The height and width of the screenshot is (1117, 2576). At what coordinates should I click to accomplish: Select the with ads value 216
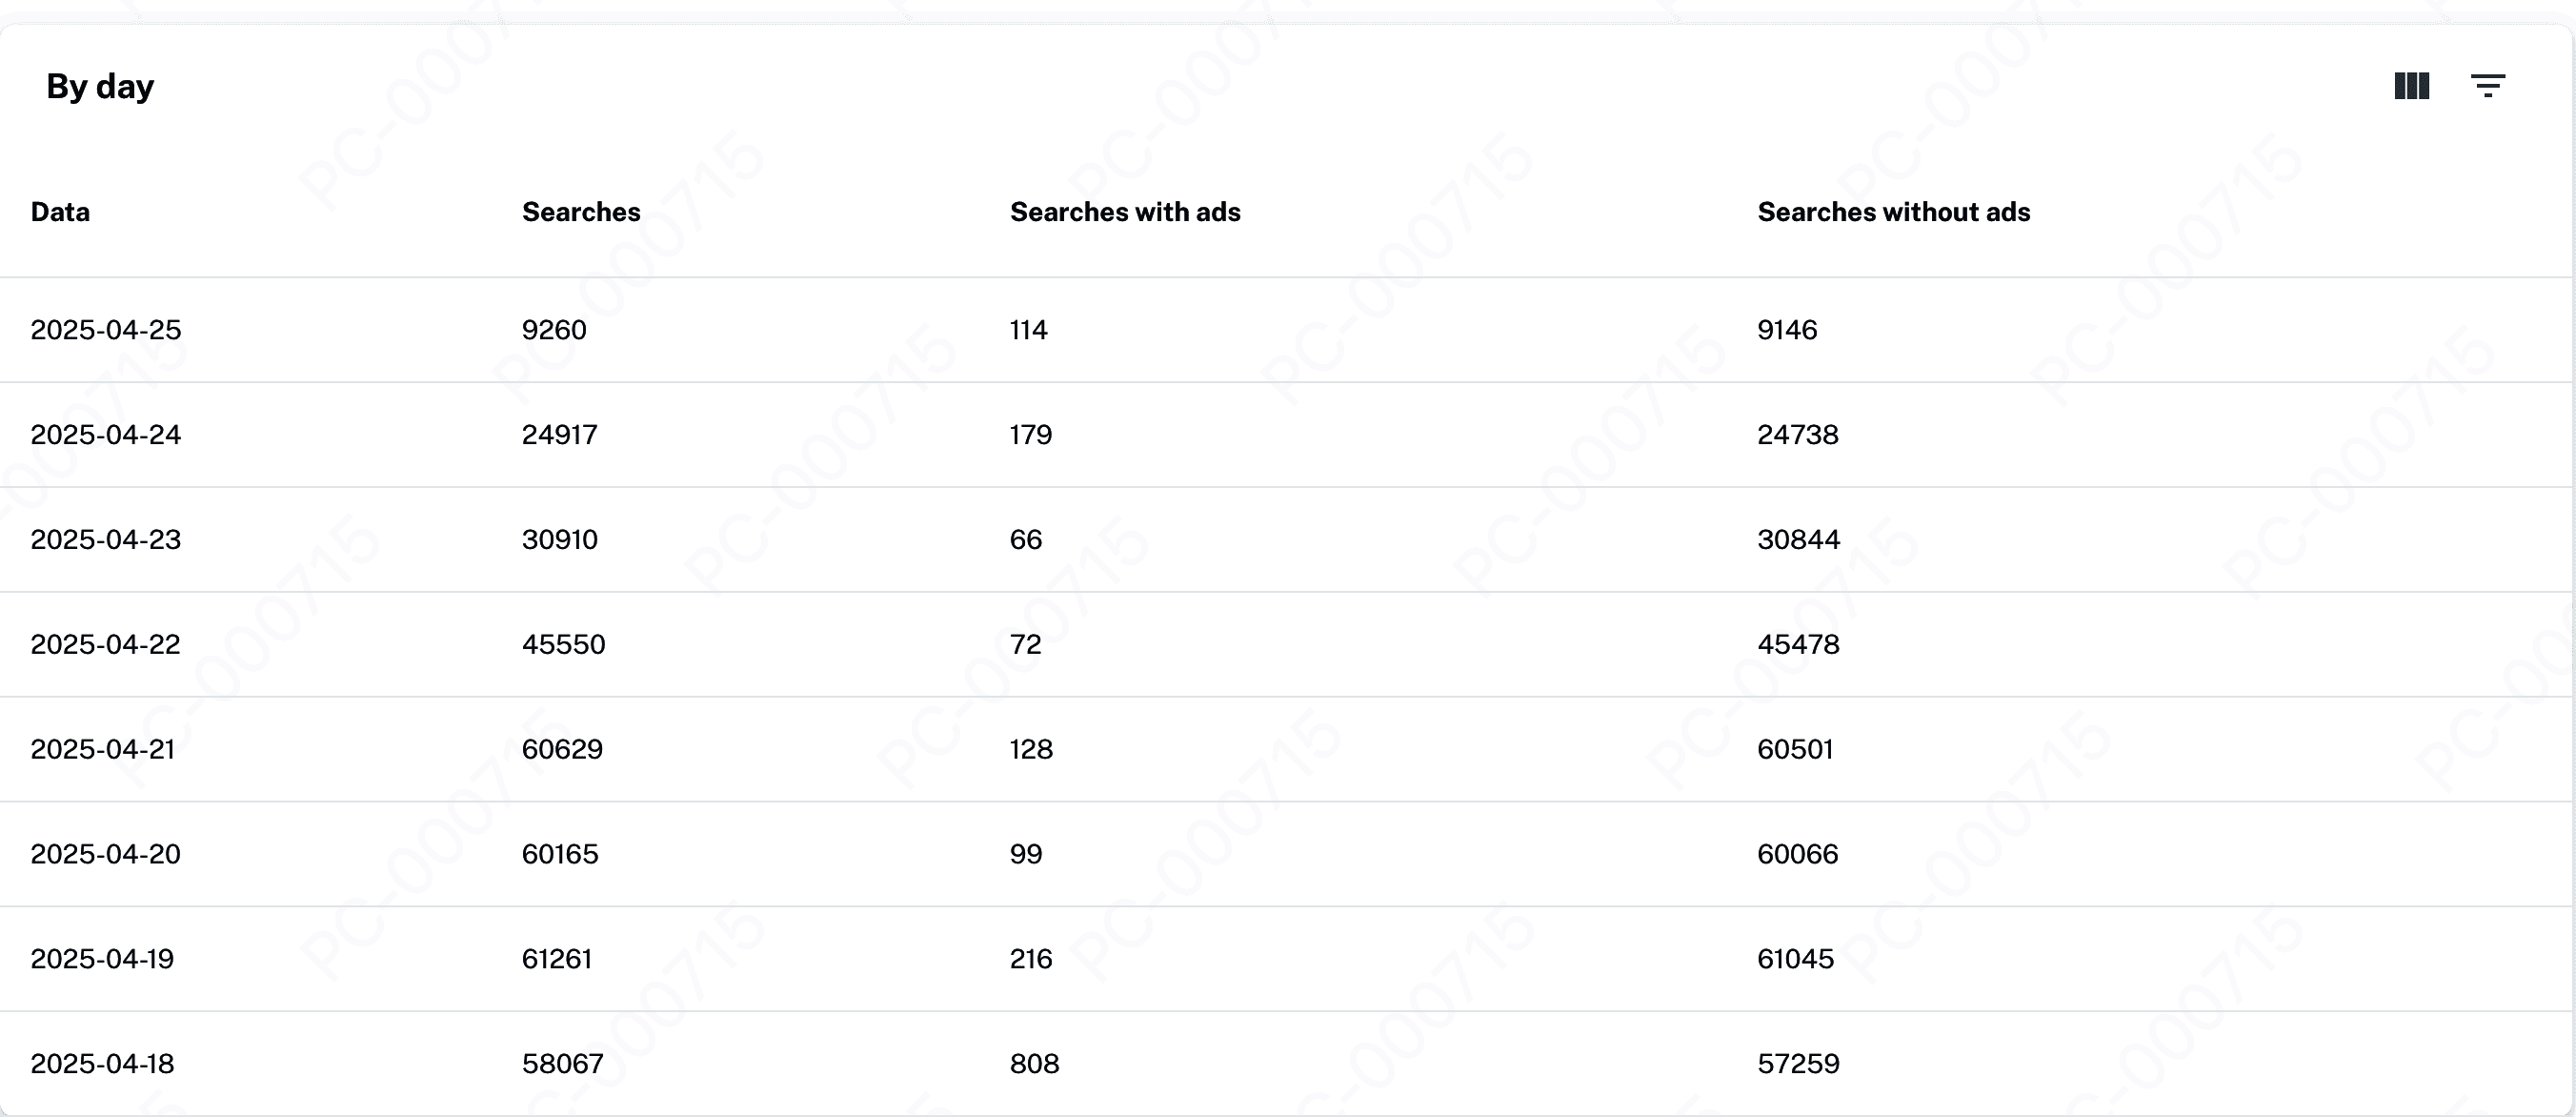point(1031,959)
